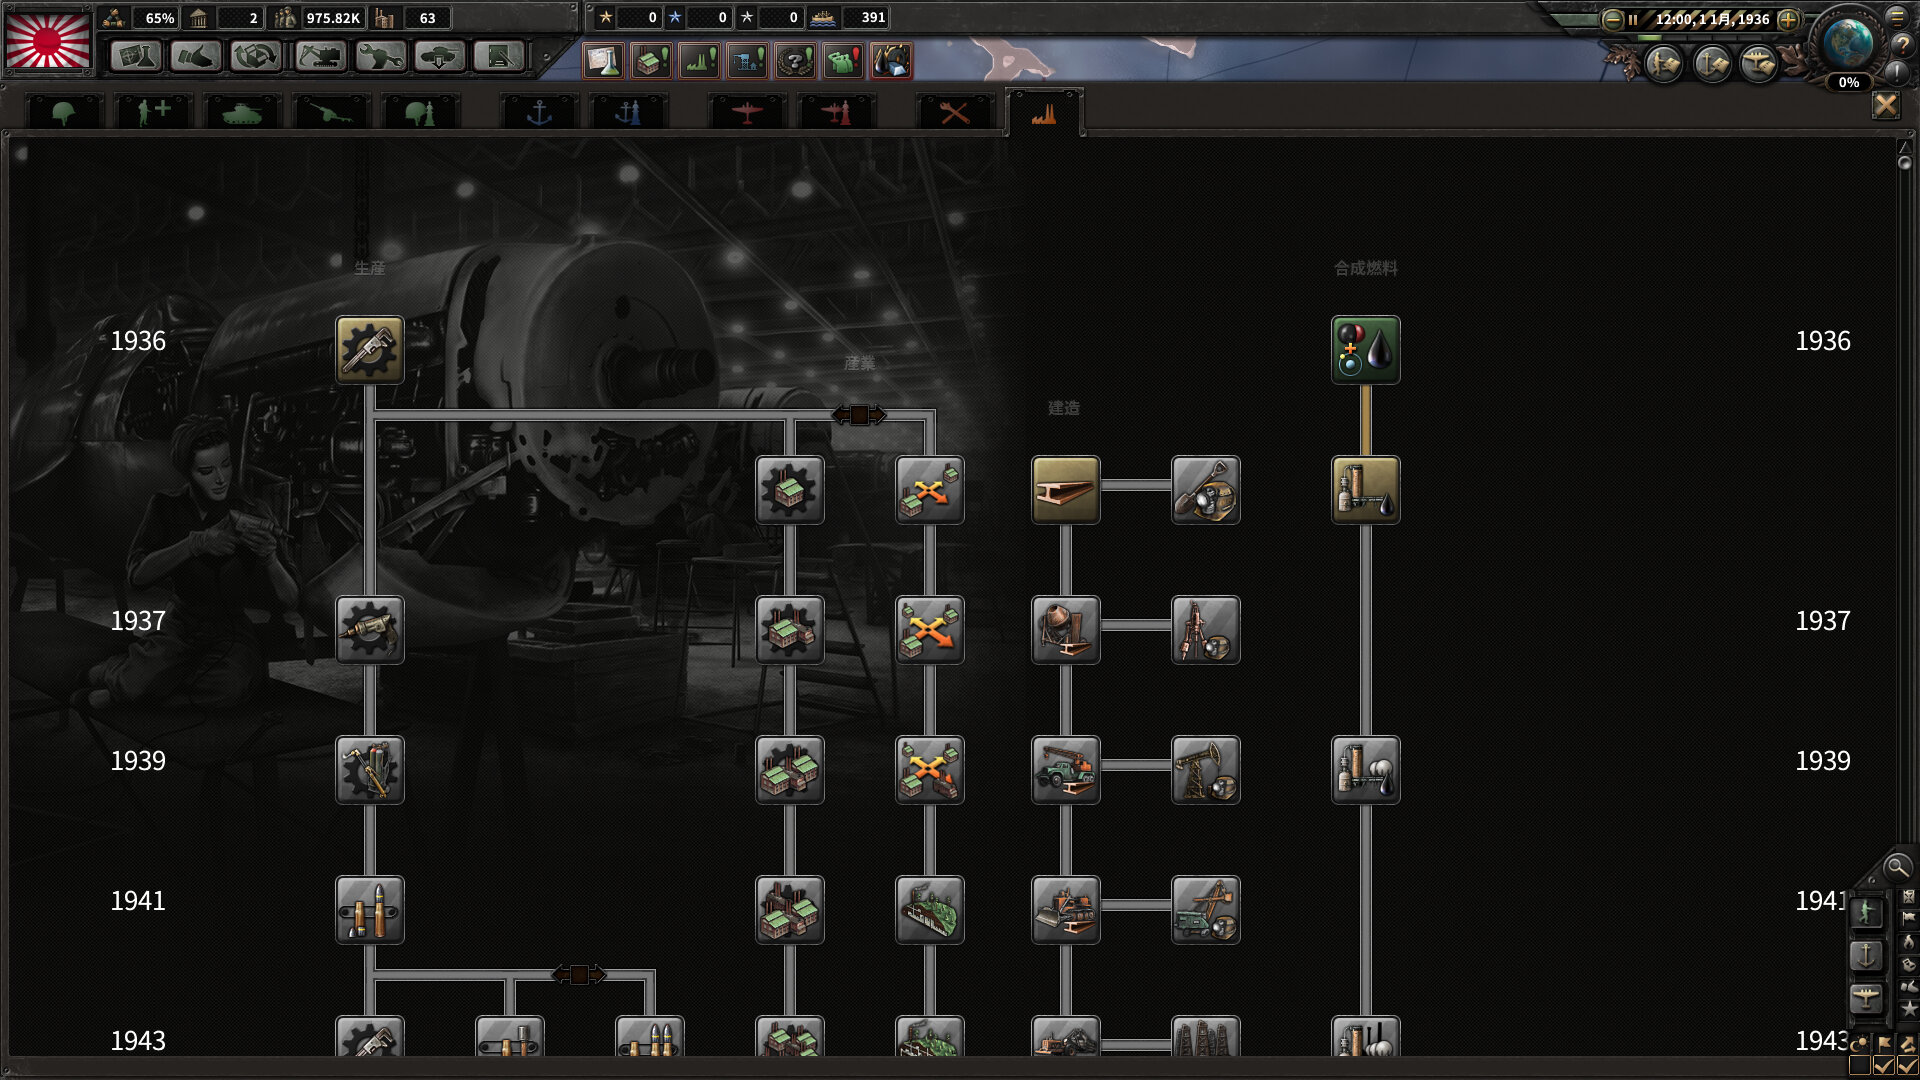
Task: Toggle the crossed arrows map checkbox
Action: tap(1907, 1066)
